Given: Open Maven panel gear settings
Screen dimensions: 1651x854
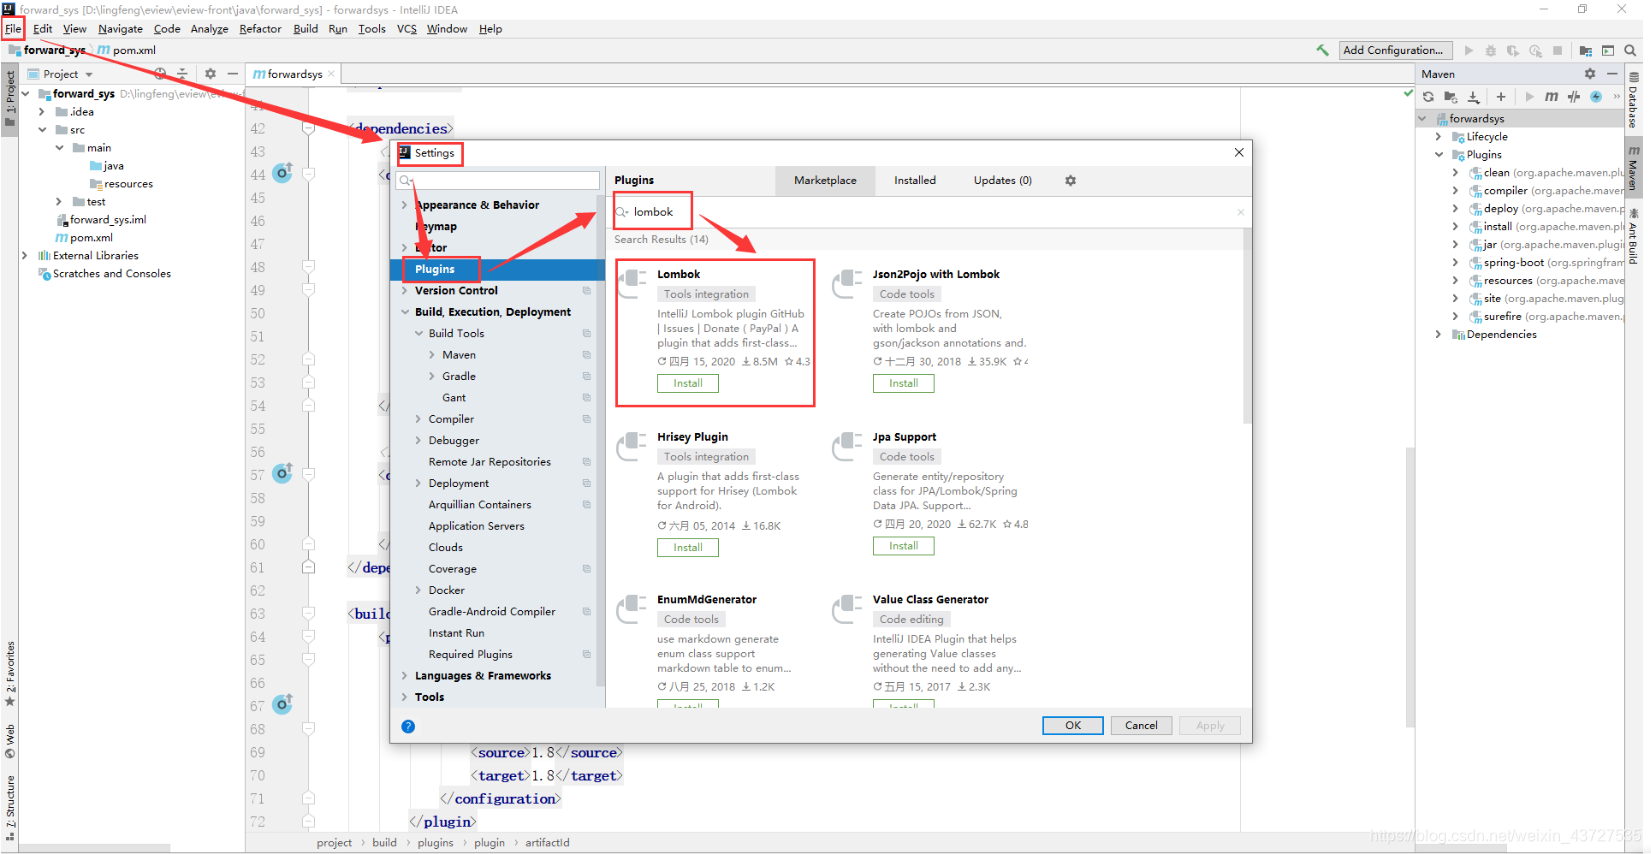Looking at the screenshot, I should [x=1590, y=74].
